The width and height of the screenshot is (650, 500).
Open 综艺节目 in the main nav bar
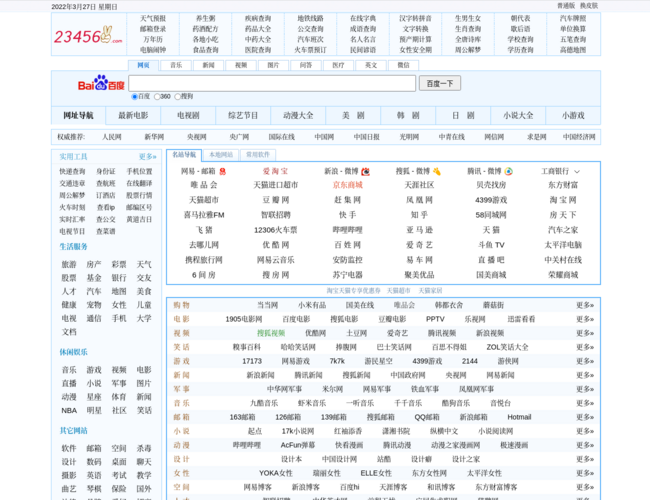click(243, 116)
